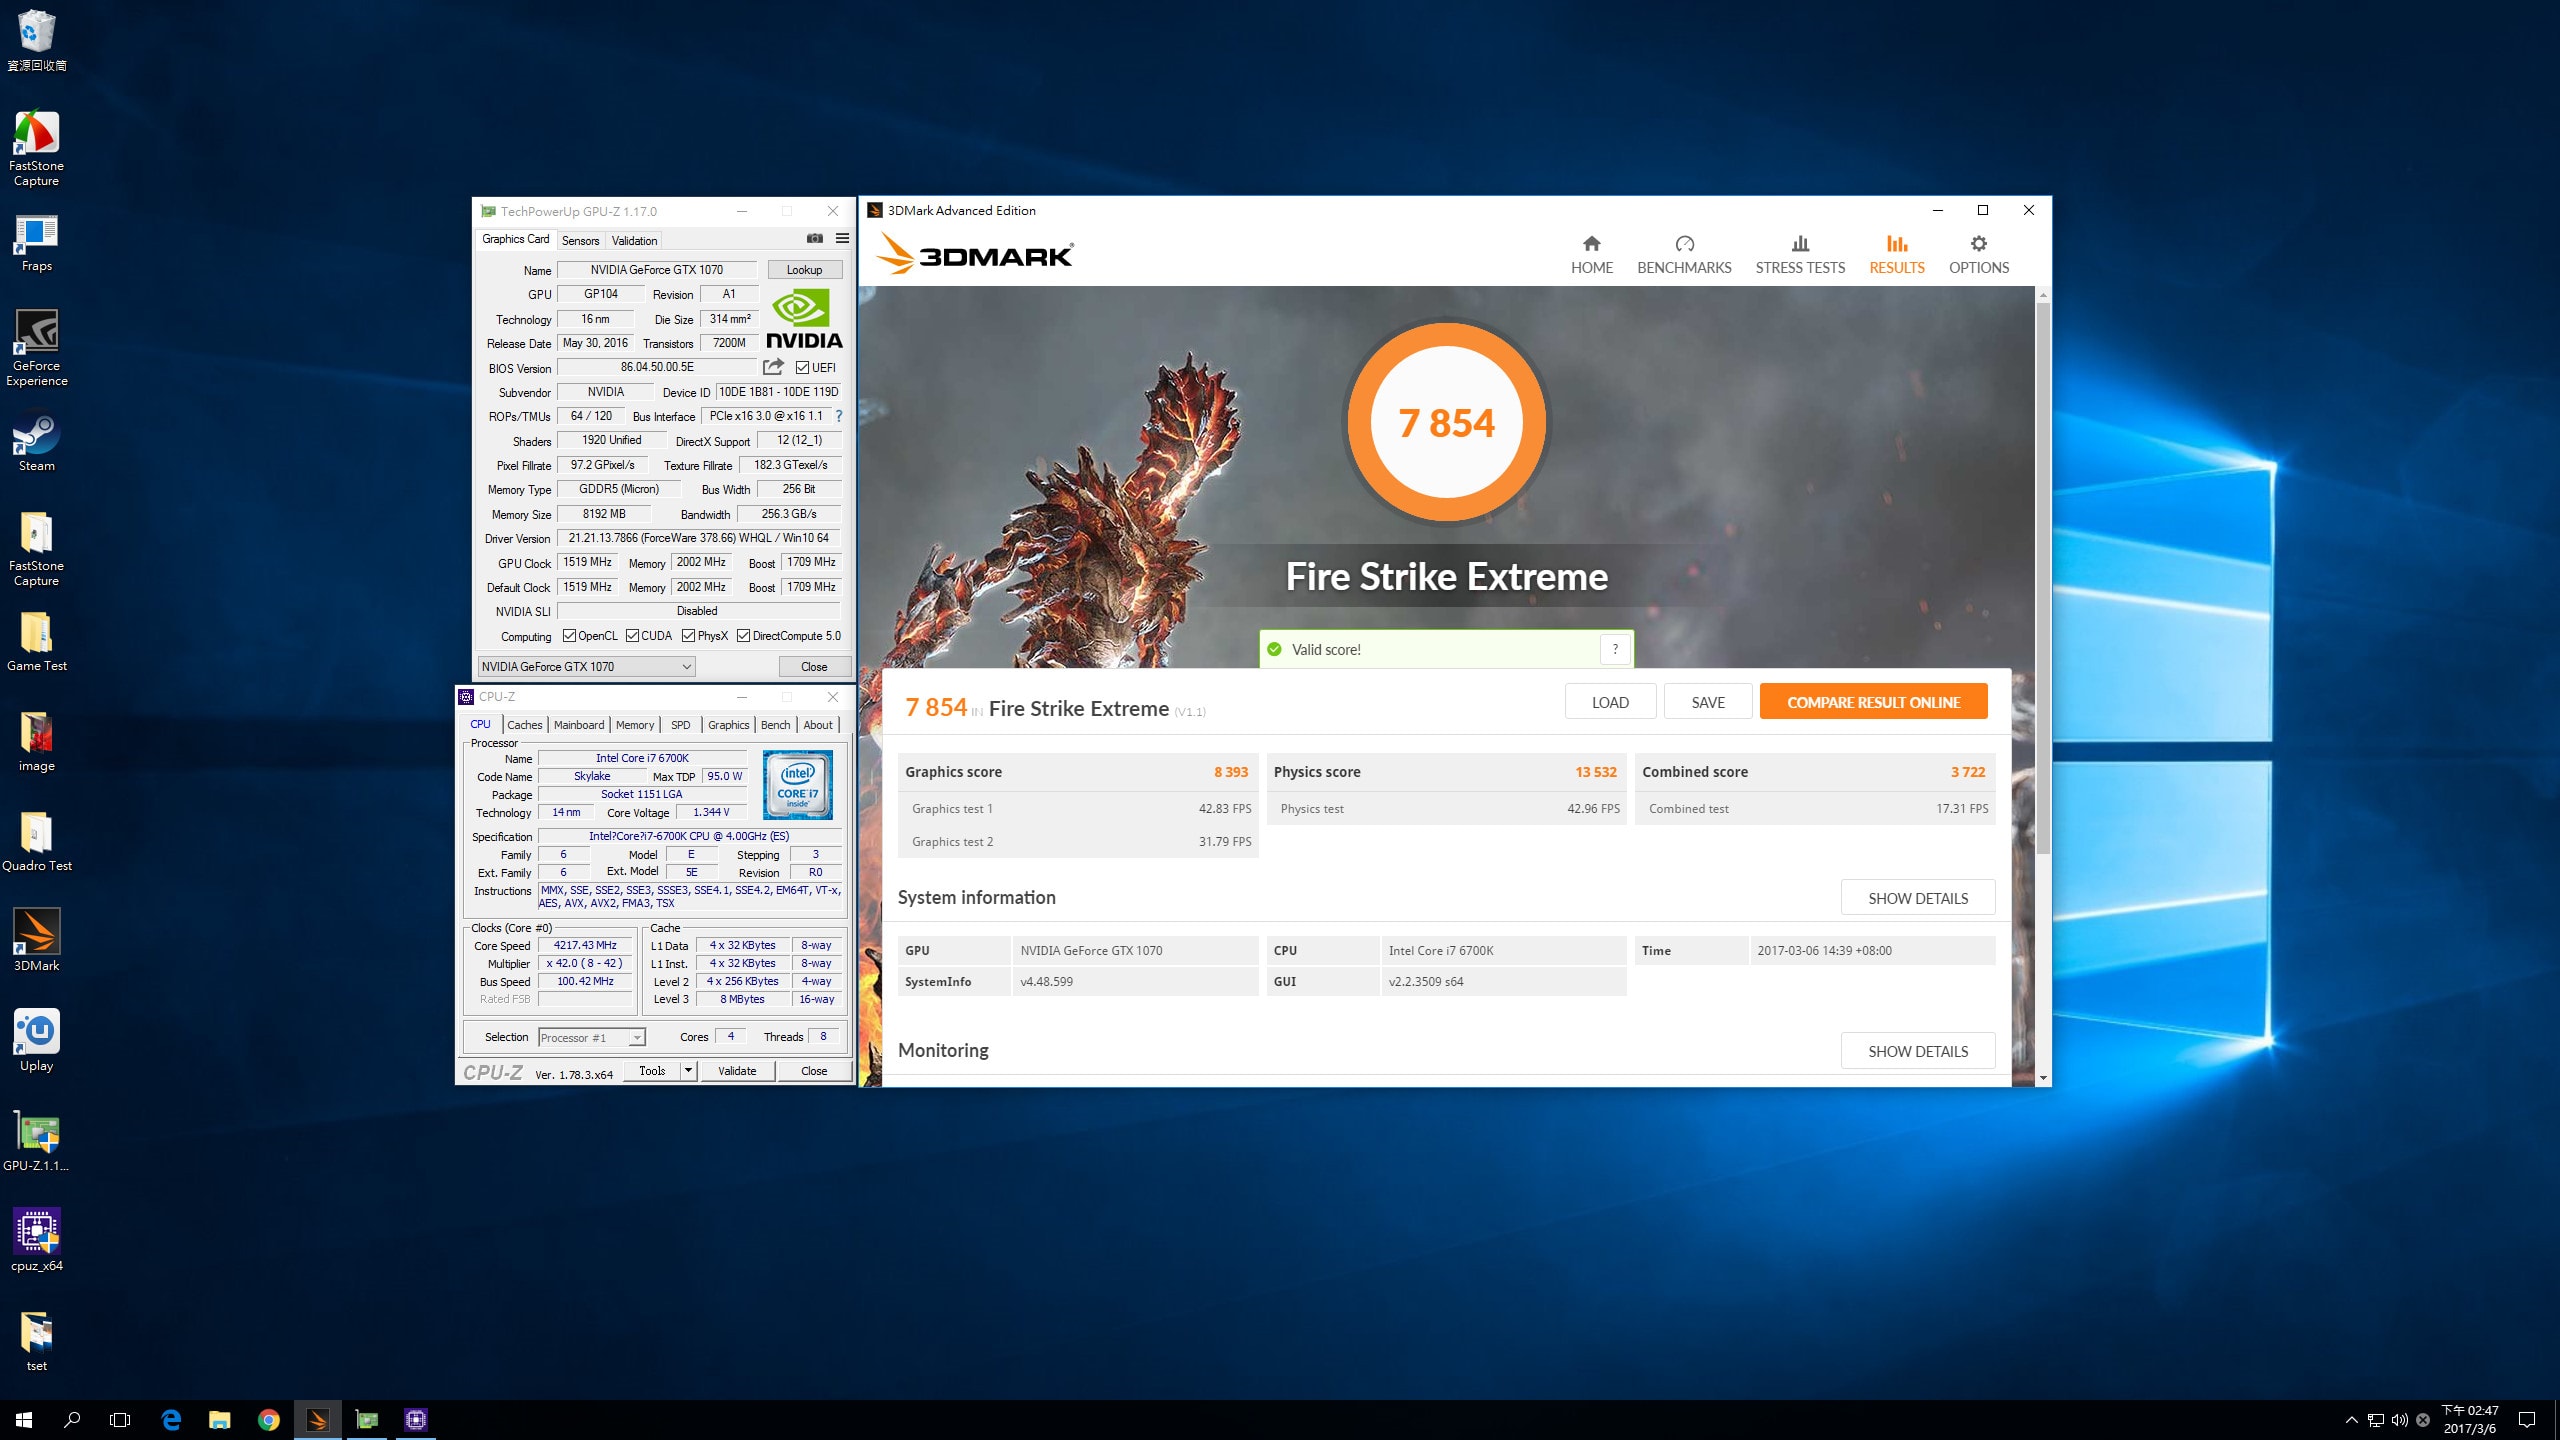
Task: Open 3DMark OPTIONS gear
Action: pyautogui.click(x=1978, y=255)
